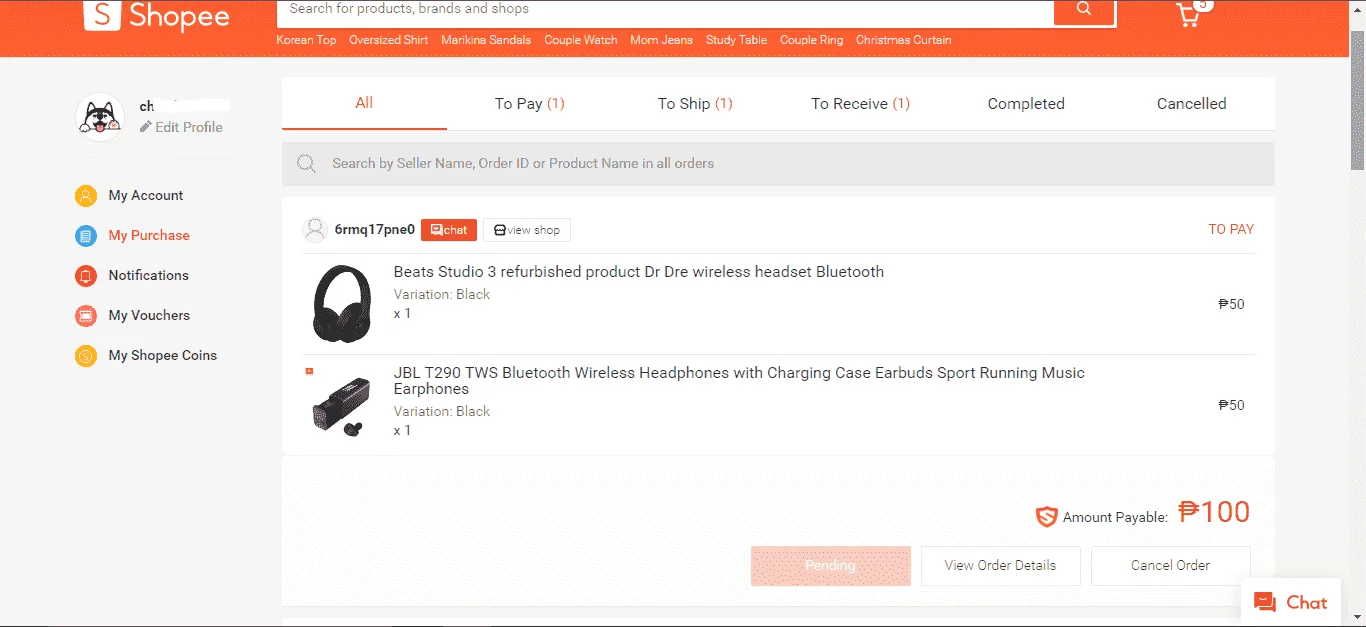1366x627 pixels.
Task: Click the Shopee Guarantee shield icon
Action: point(1046,517)
